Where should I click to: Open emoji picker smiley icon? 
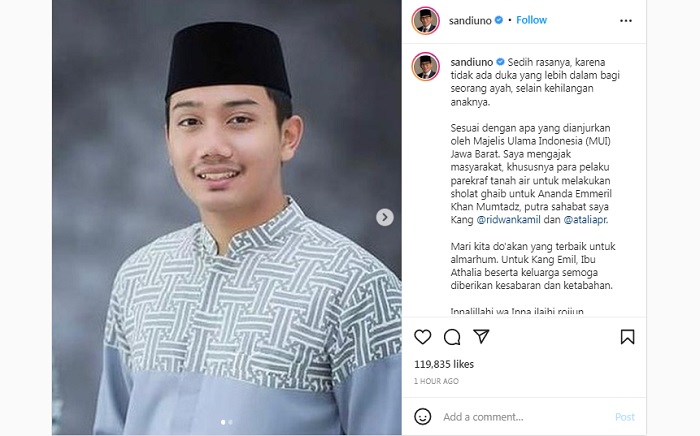point(422,417)
